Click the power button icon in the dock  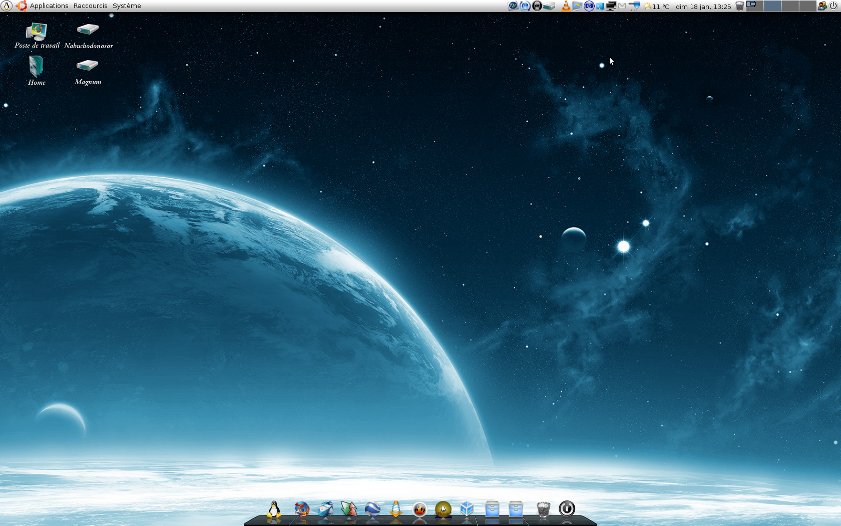coord(567,508)
